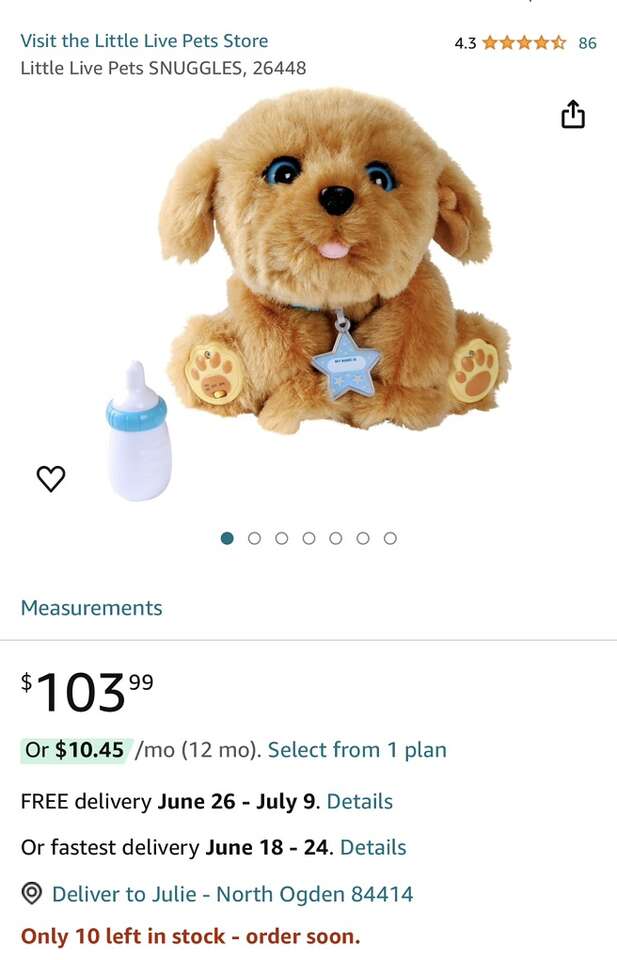Show sixth product image dot
Viewport: 617px width, 960px height.
(x=362, y=538)
